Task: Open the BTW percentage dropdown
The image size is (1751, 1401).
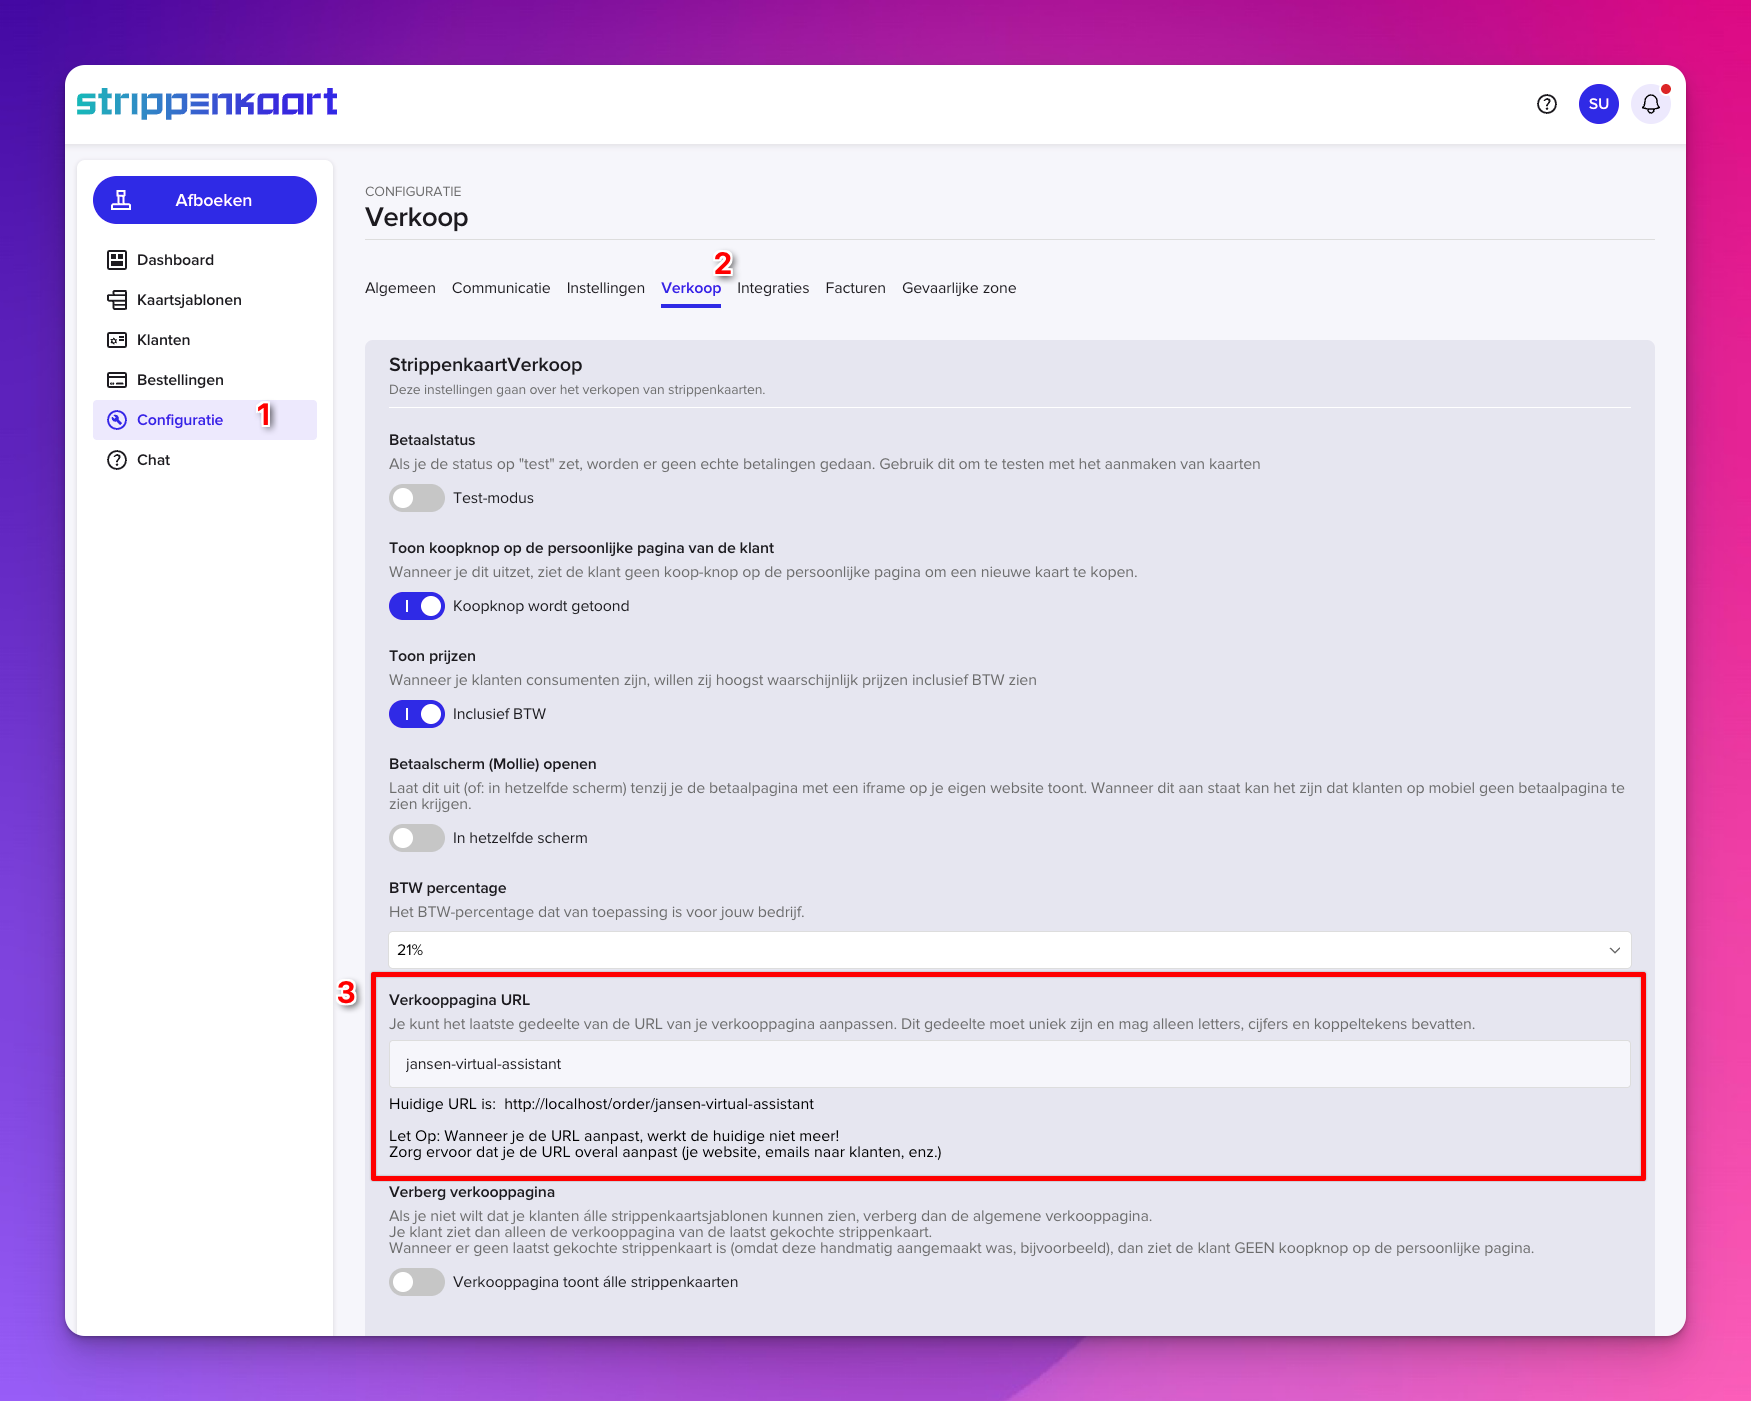Action: click(x=1009, y=950)
